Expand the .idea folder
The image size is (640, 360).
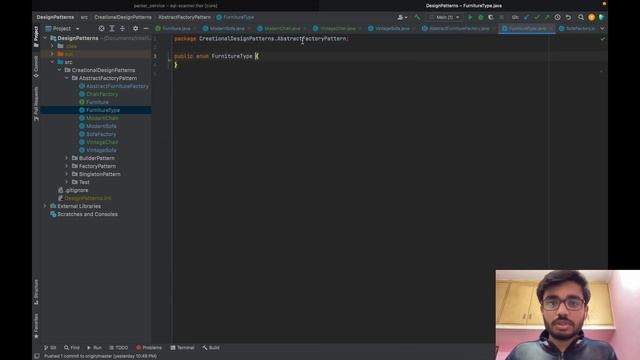pos(52,46)
